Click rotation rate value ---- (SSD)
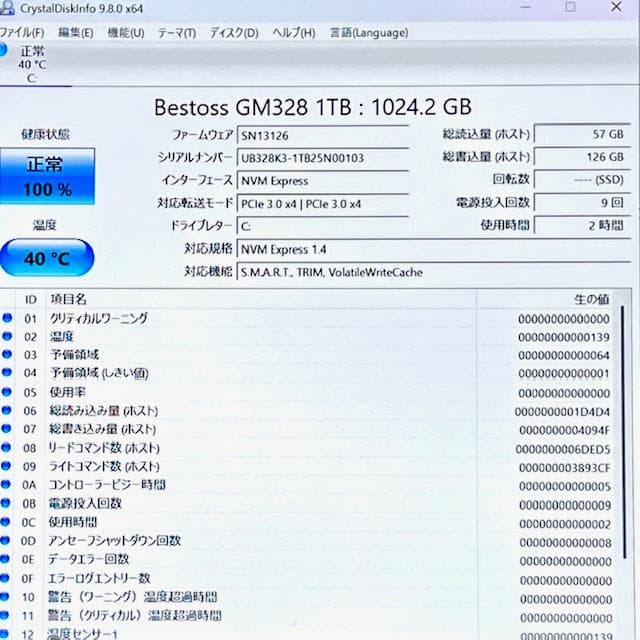Image resolution: width=640 pixels, height=640 pixels. click(x=582, y=180)
